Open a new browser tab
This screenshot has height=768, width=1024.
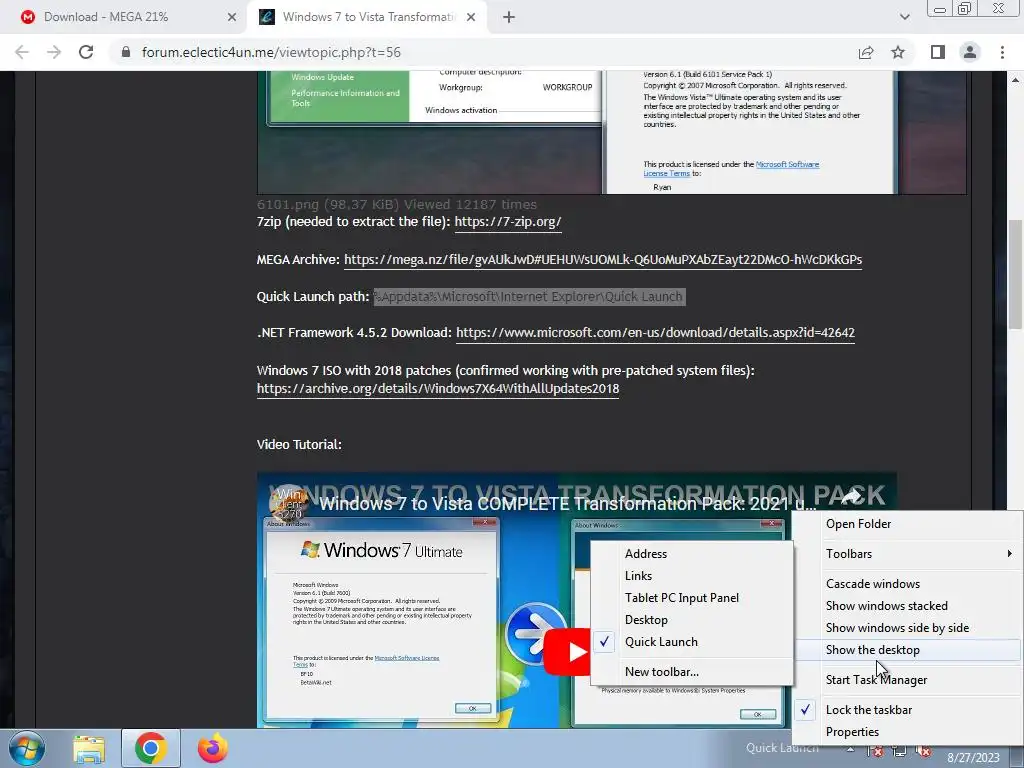tap(509, 17)
